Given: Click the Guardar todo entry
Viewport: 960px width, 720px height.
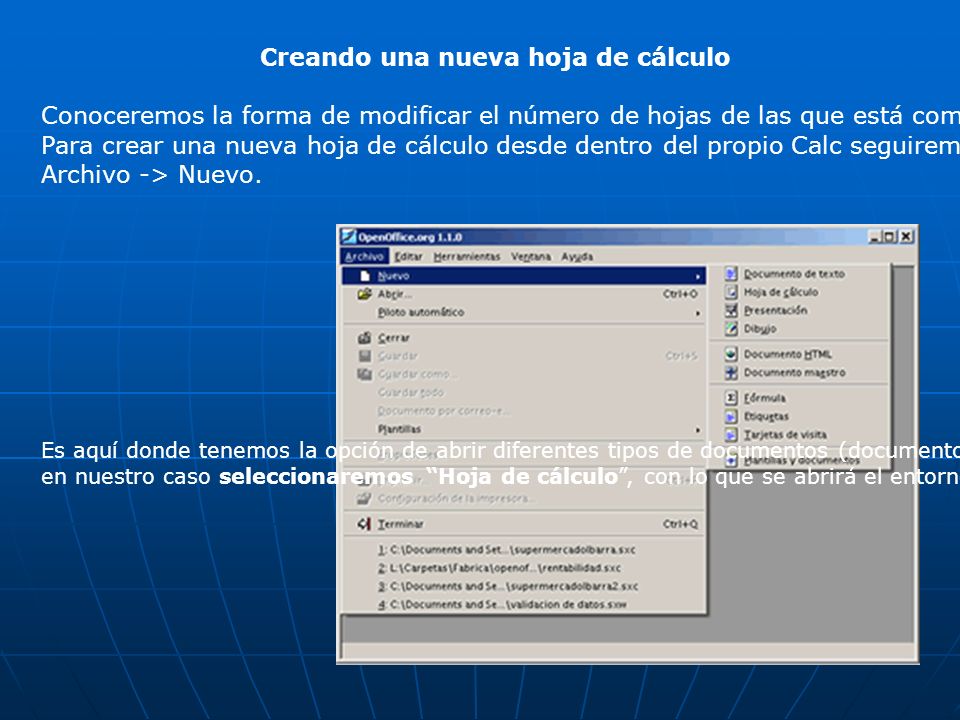Looking at the screenshot, I should [524, 392].
